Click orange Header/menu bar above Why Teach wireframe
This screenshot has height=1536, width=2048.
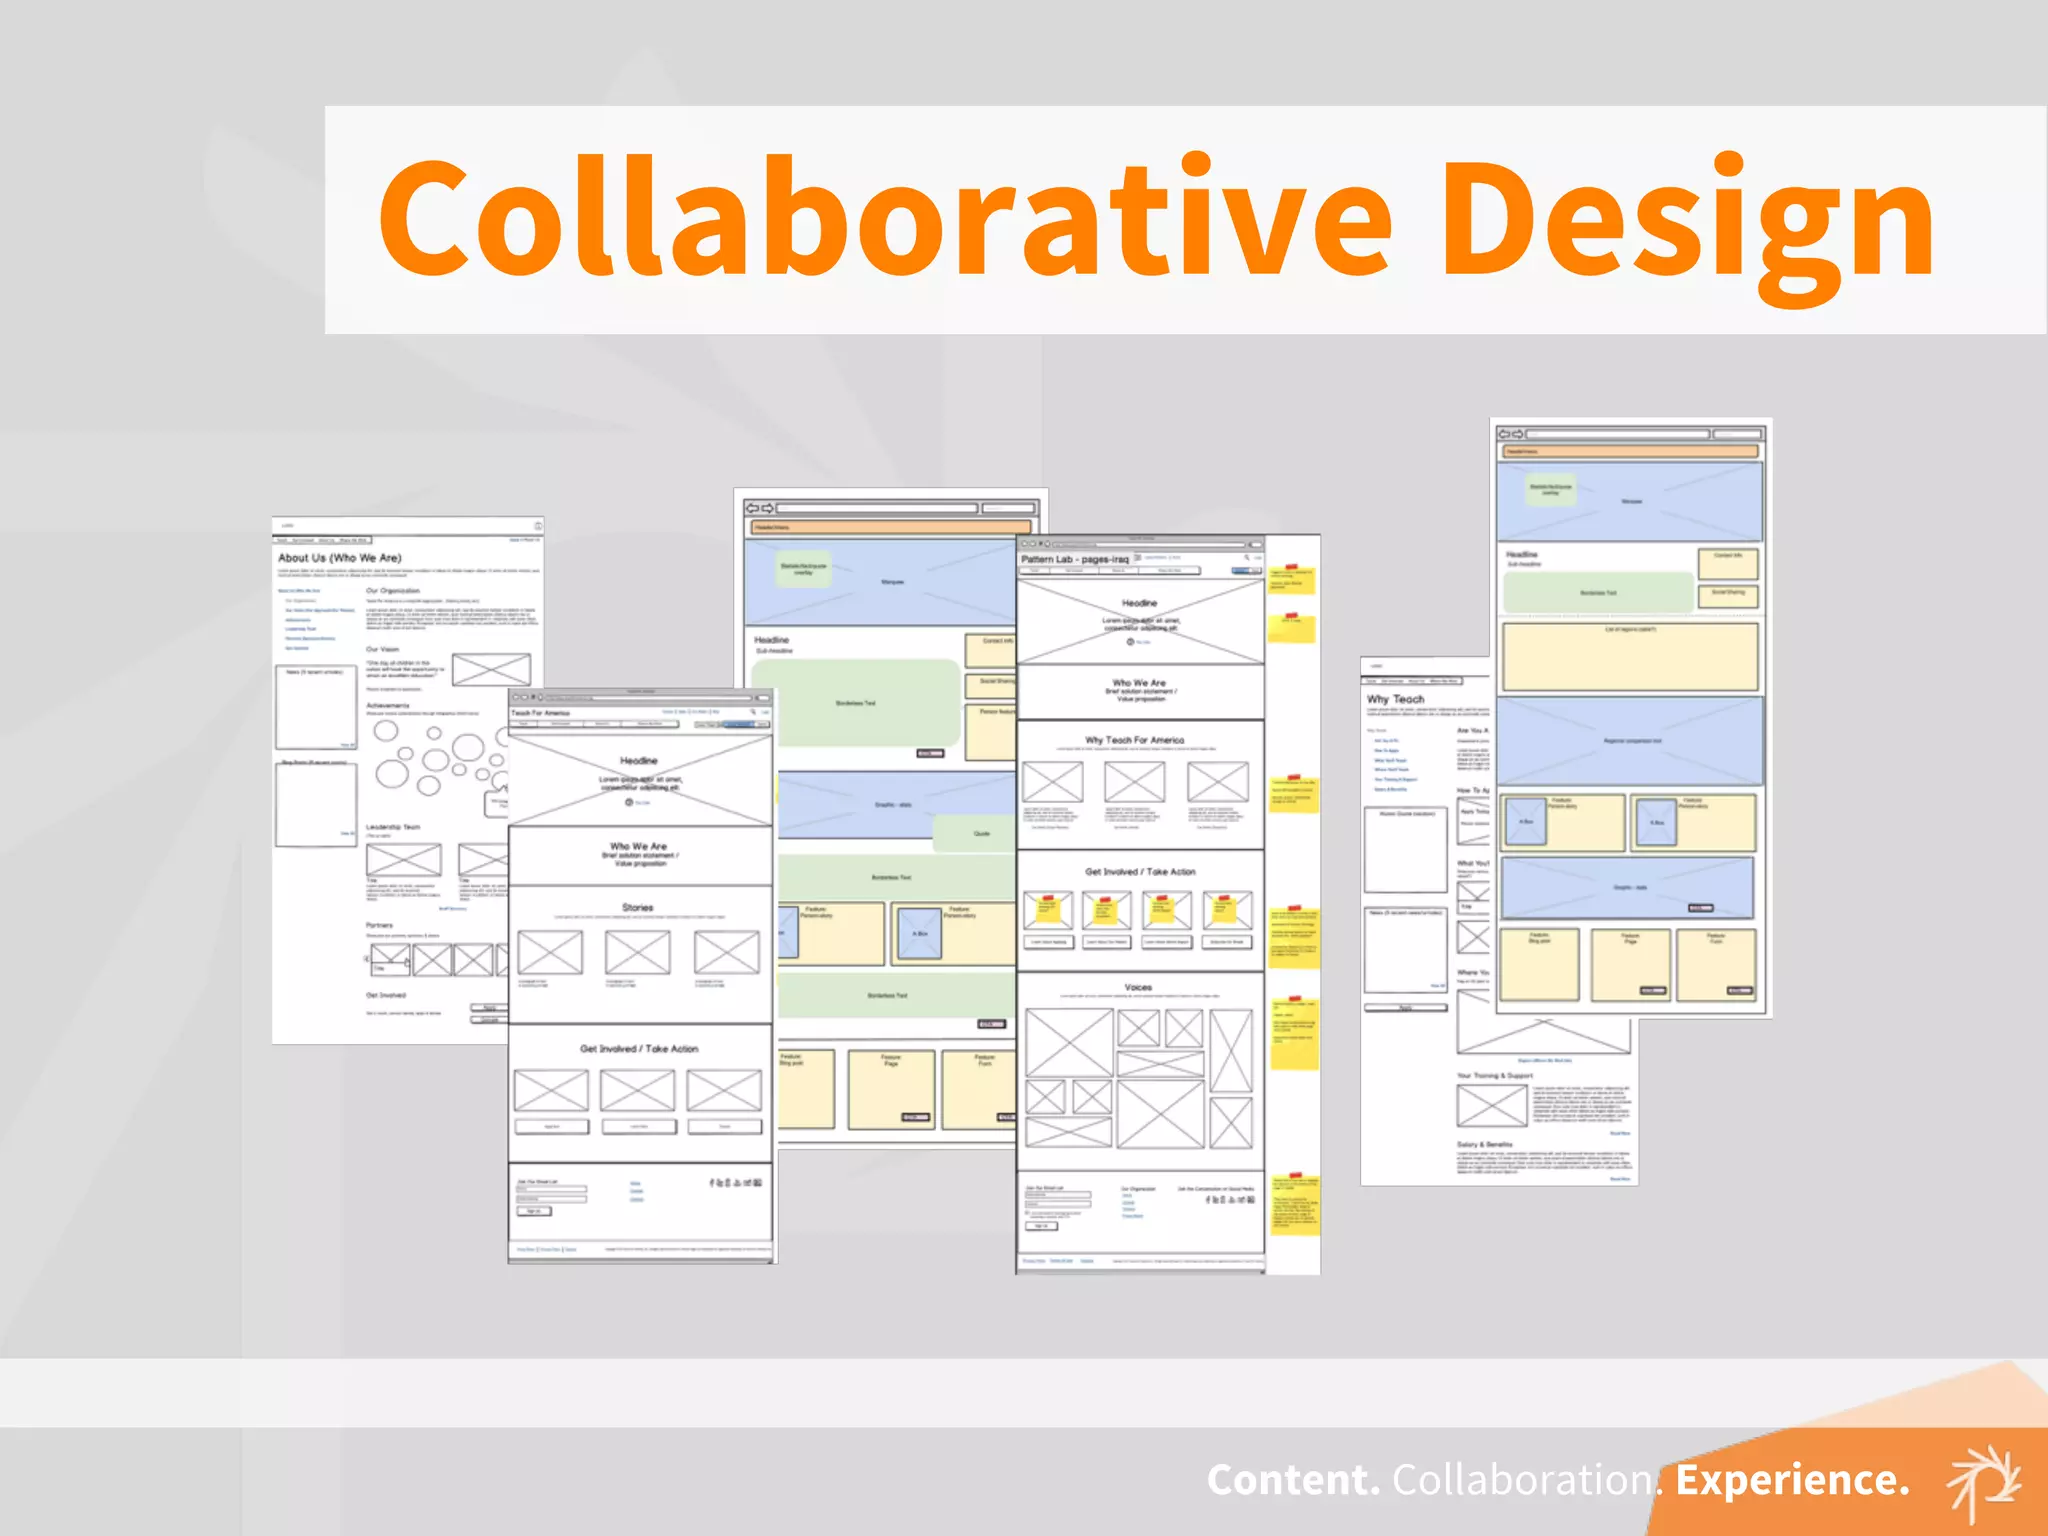coord(1629,452)
